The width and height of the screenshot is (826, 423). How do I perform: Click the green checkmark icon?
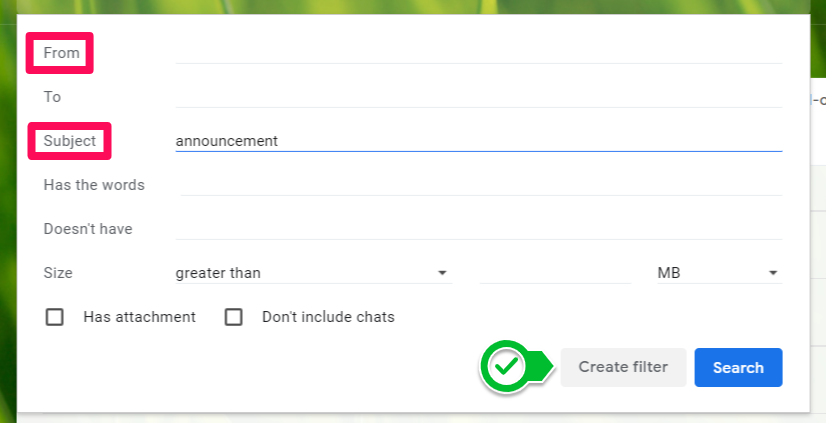507,367
